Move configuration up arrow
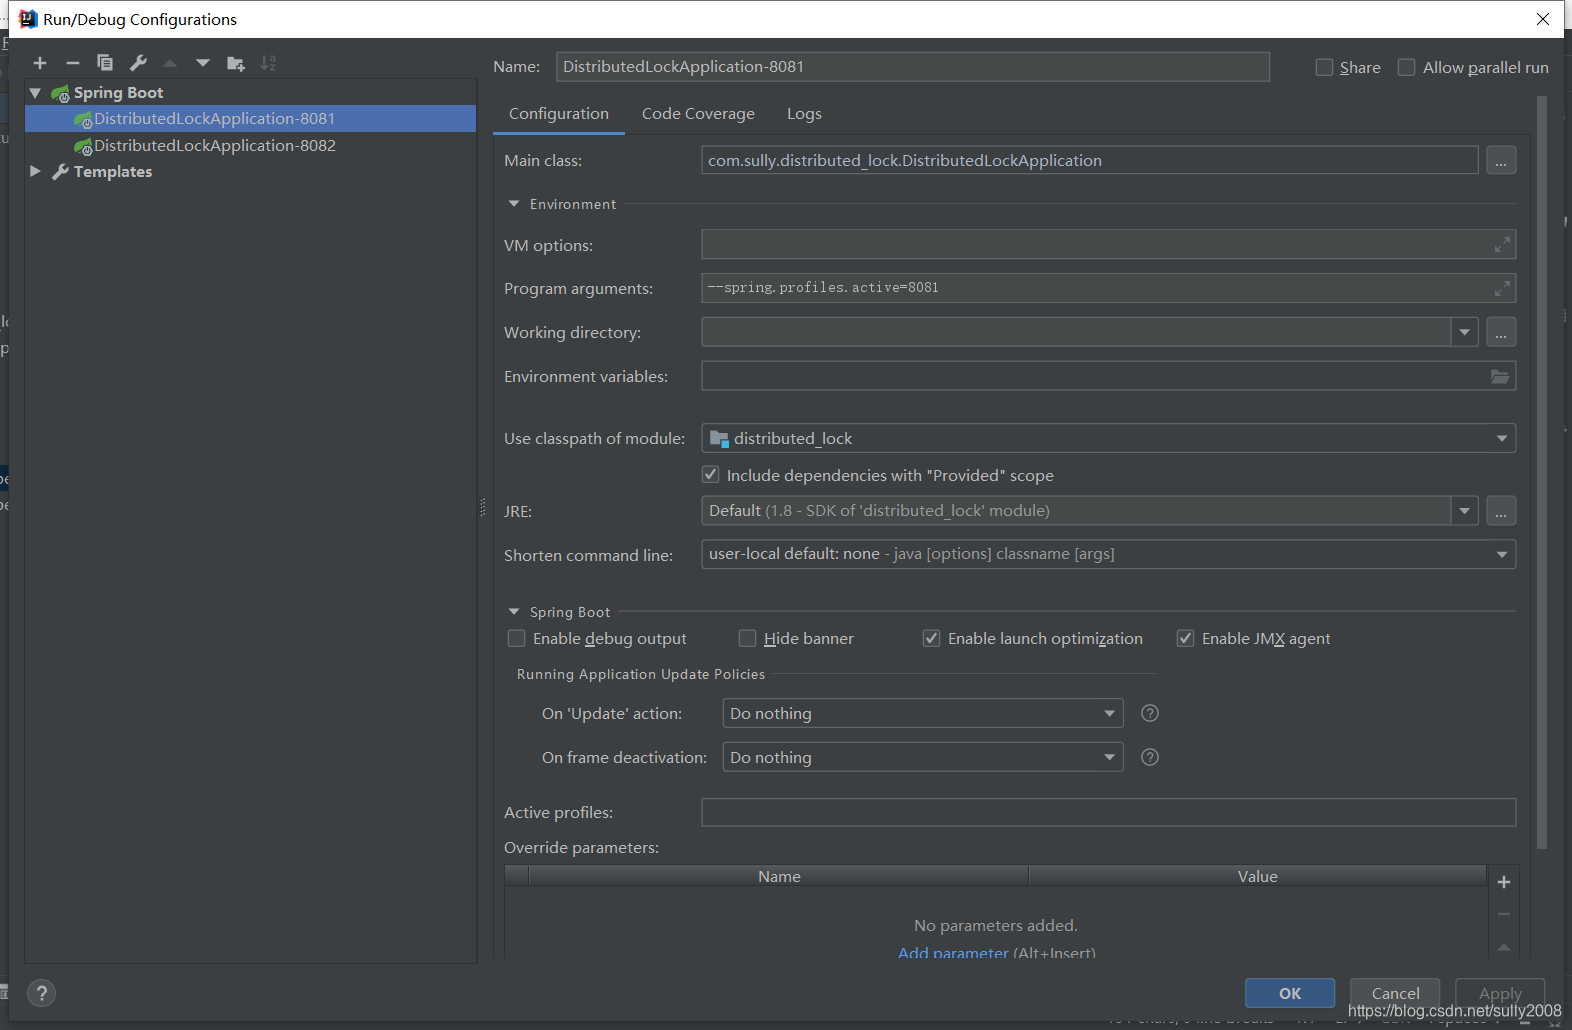 [x=170, y=63]
